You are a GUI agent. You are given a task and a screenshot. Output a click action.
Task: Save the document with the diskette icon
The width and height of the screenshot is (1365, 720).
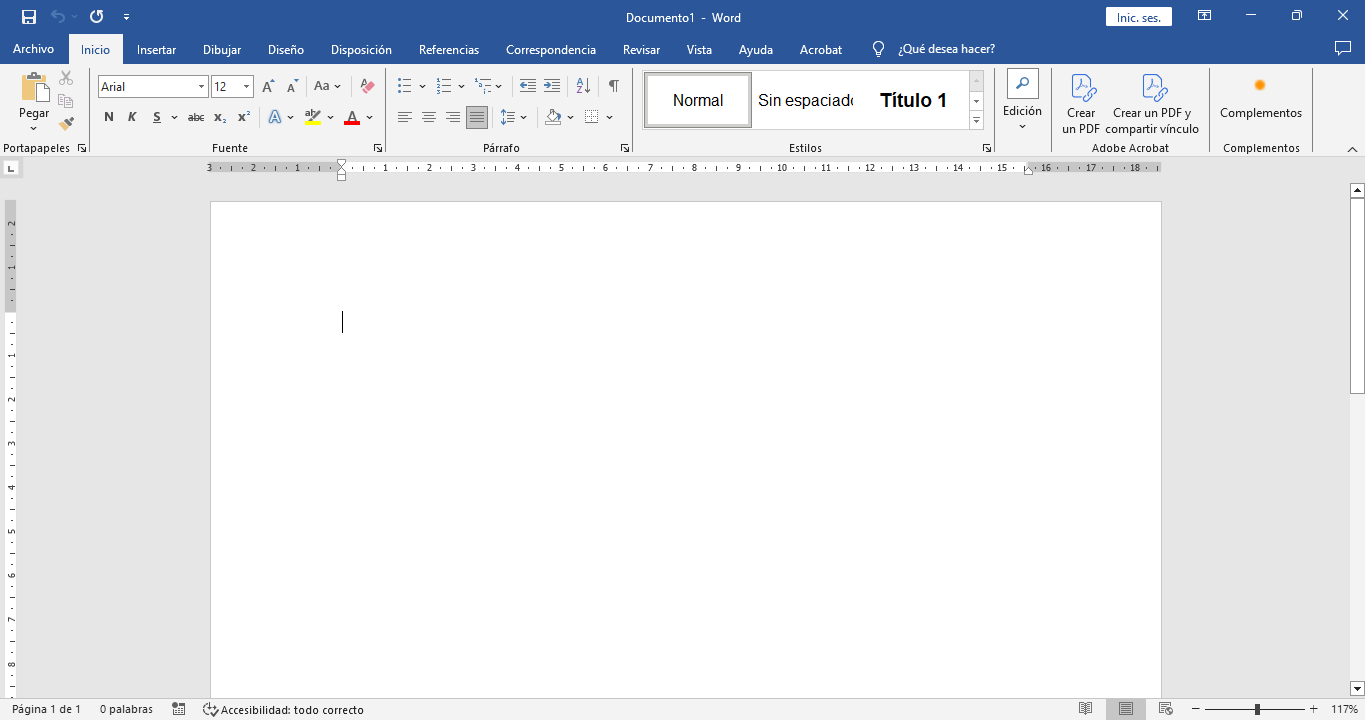click(29, 17)
